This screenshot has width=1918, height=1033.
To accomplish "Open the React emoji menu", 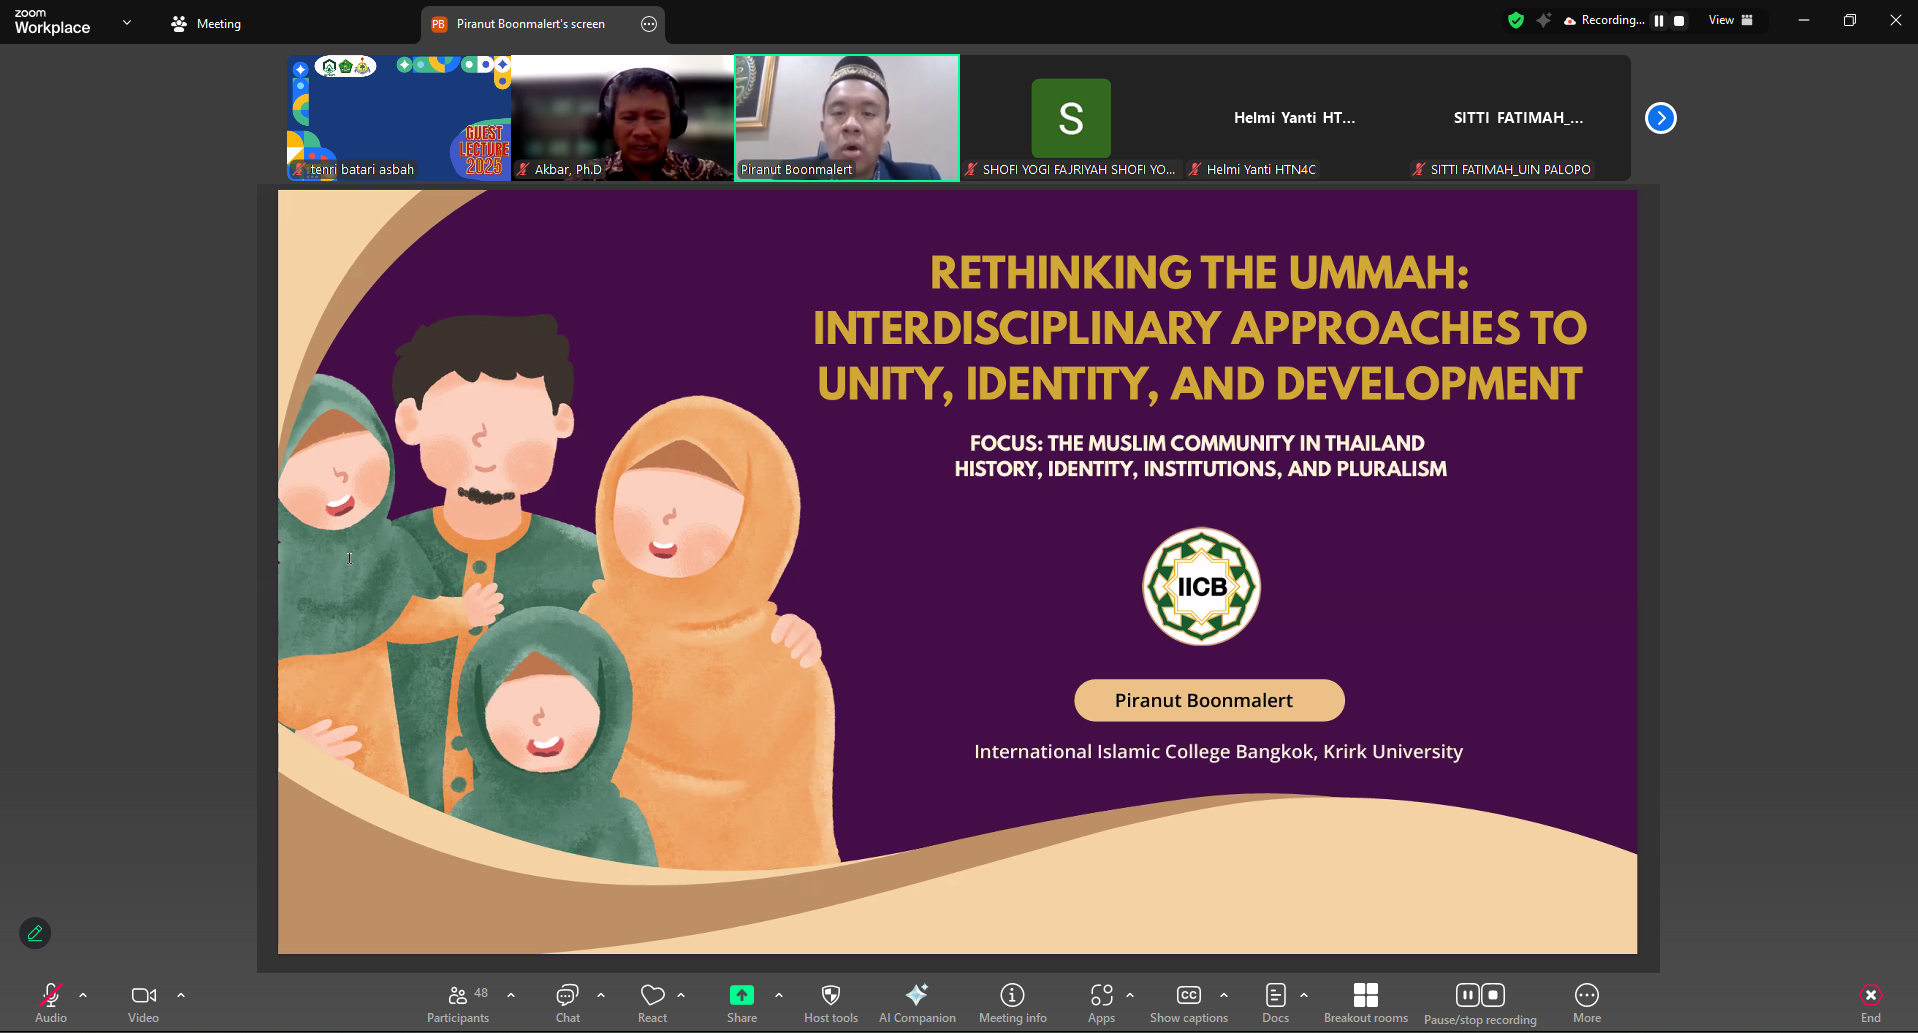I will pyautogui.click(x=652, y=1002).
